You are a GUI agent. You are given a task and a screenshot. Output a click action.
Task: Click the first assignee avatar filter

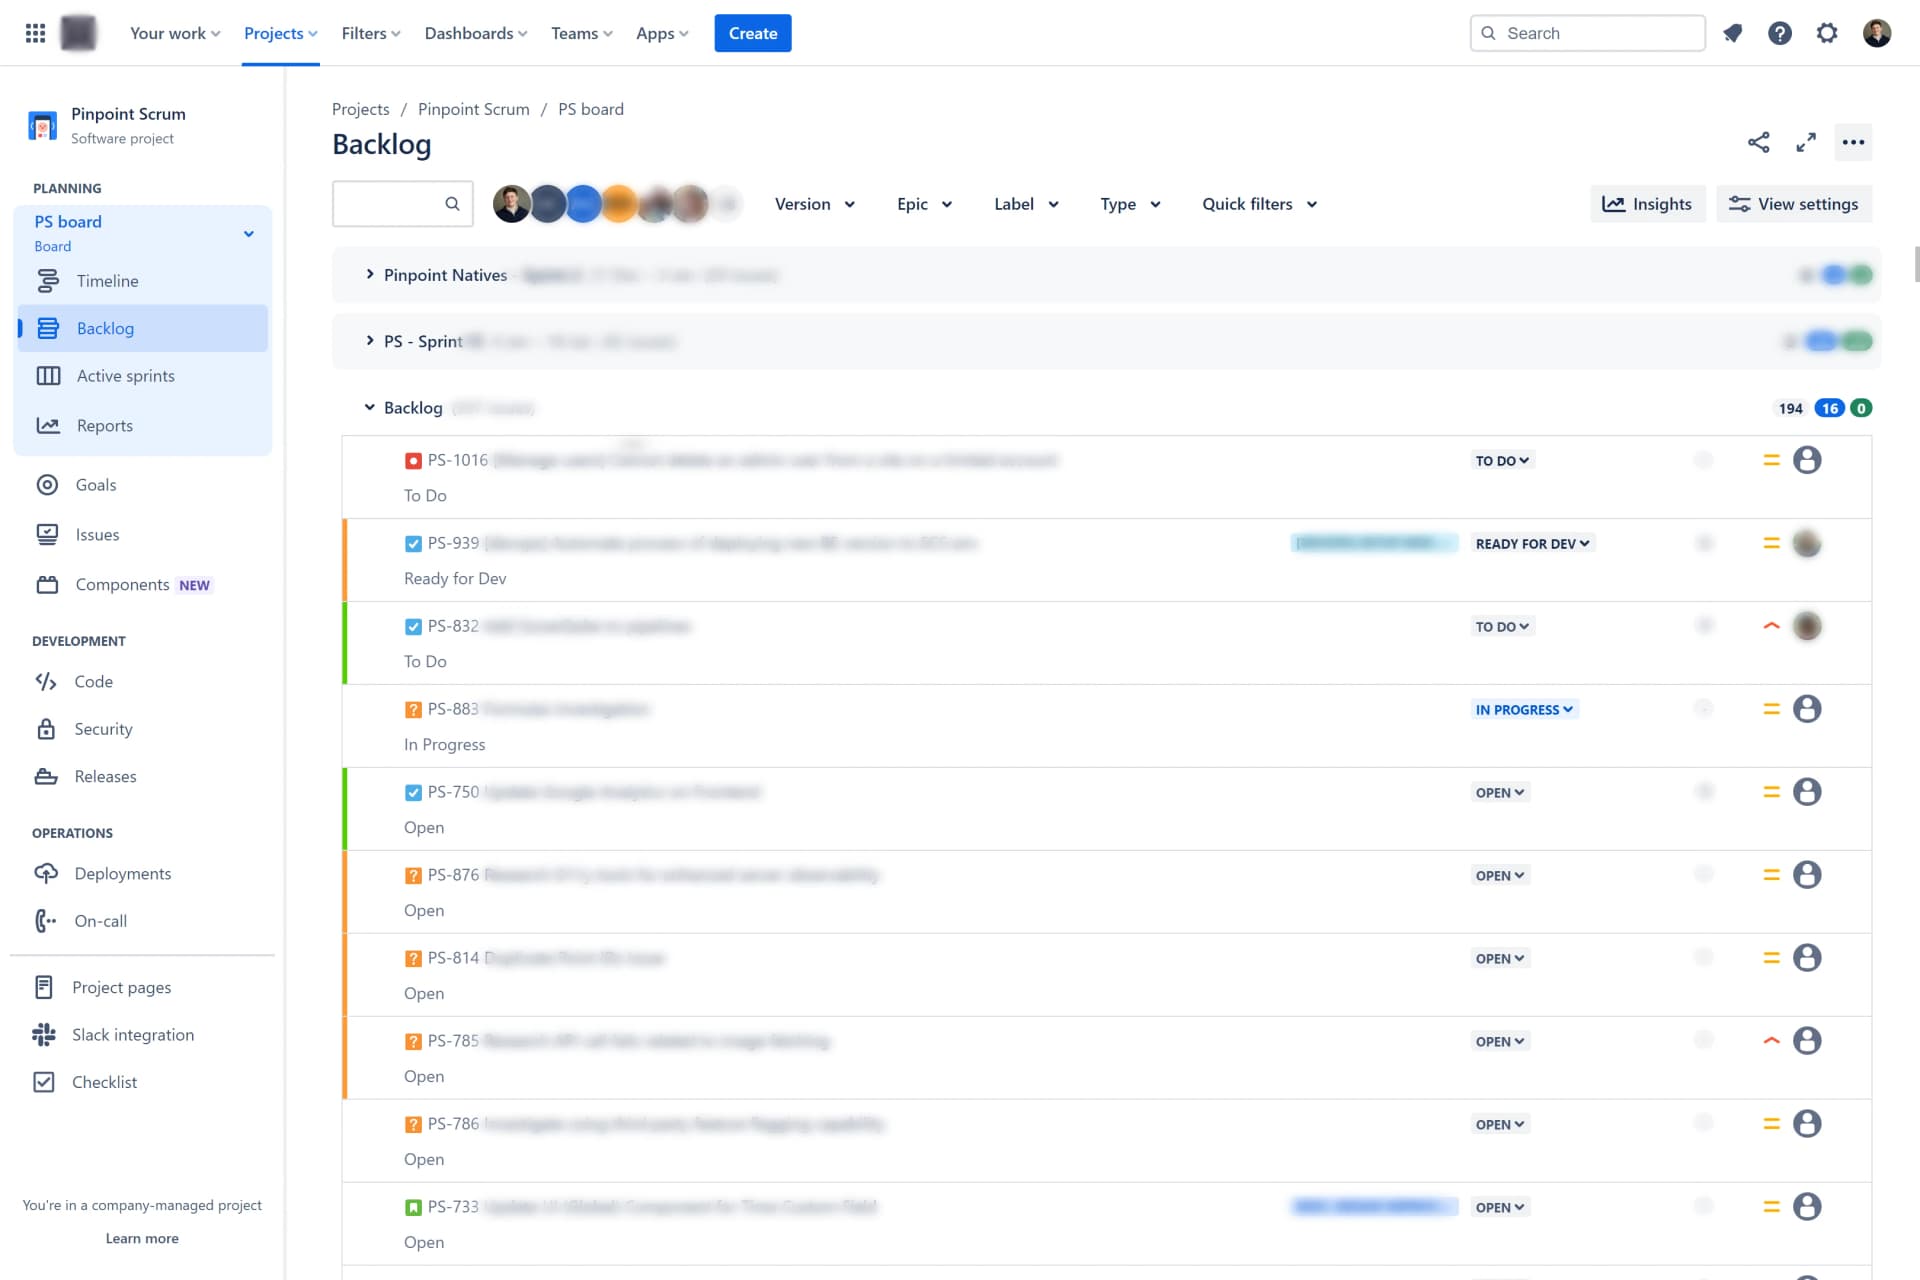point(511,204)
